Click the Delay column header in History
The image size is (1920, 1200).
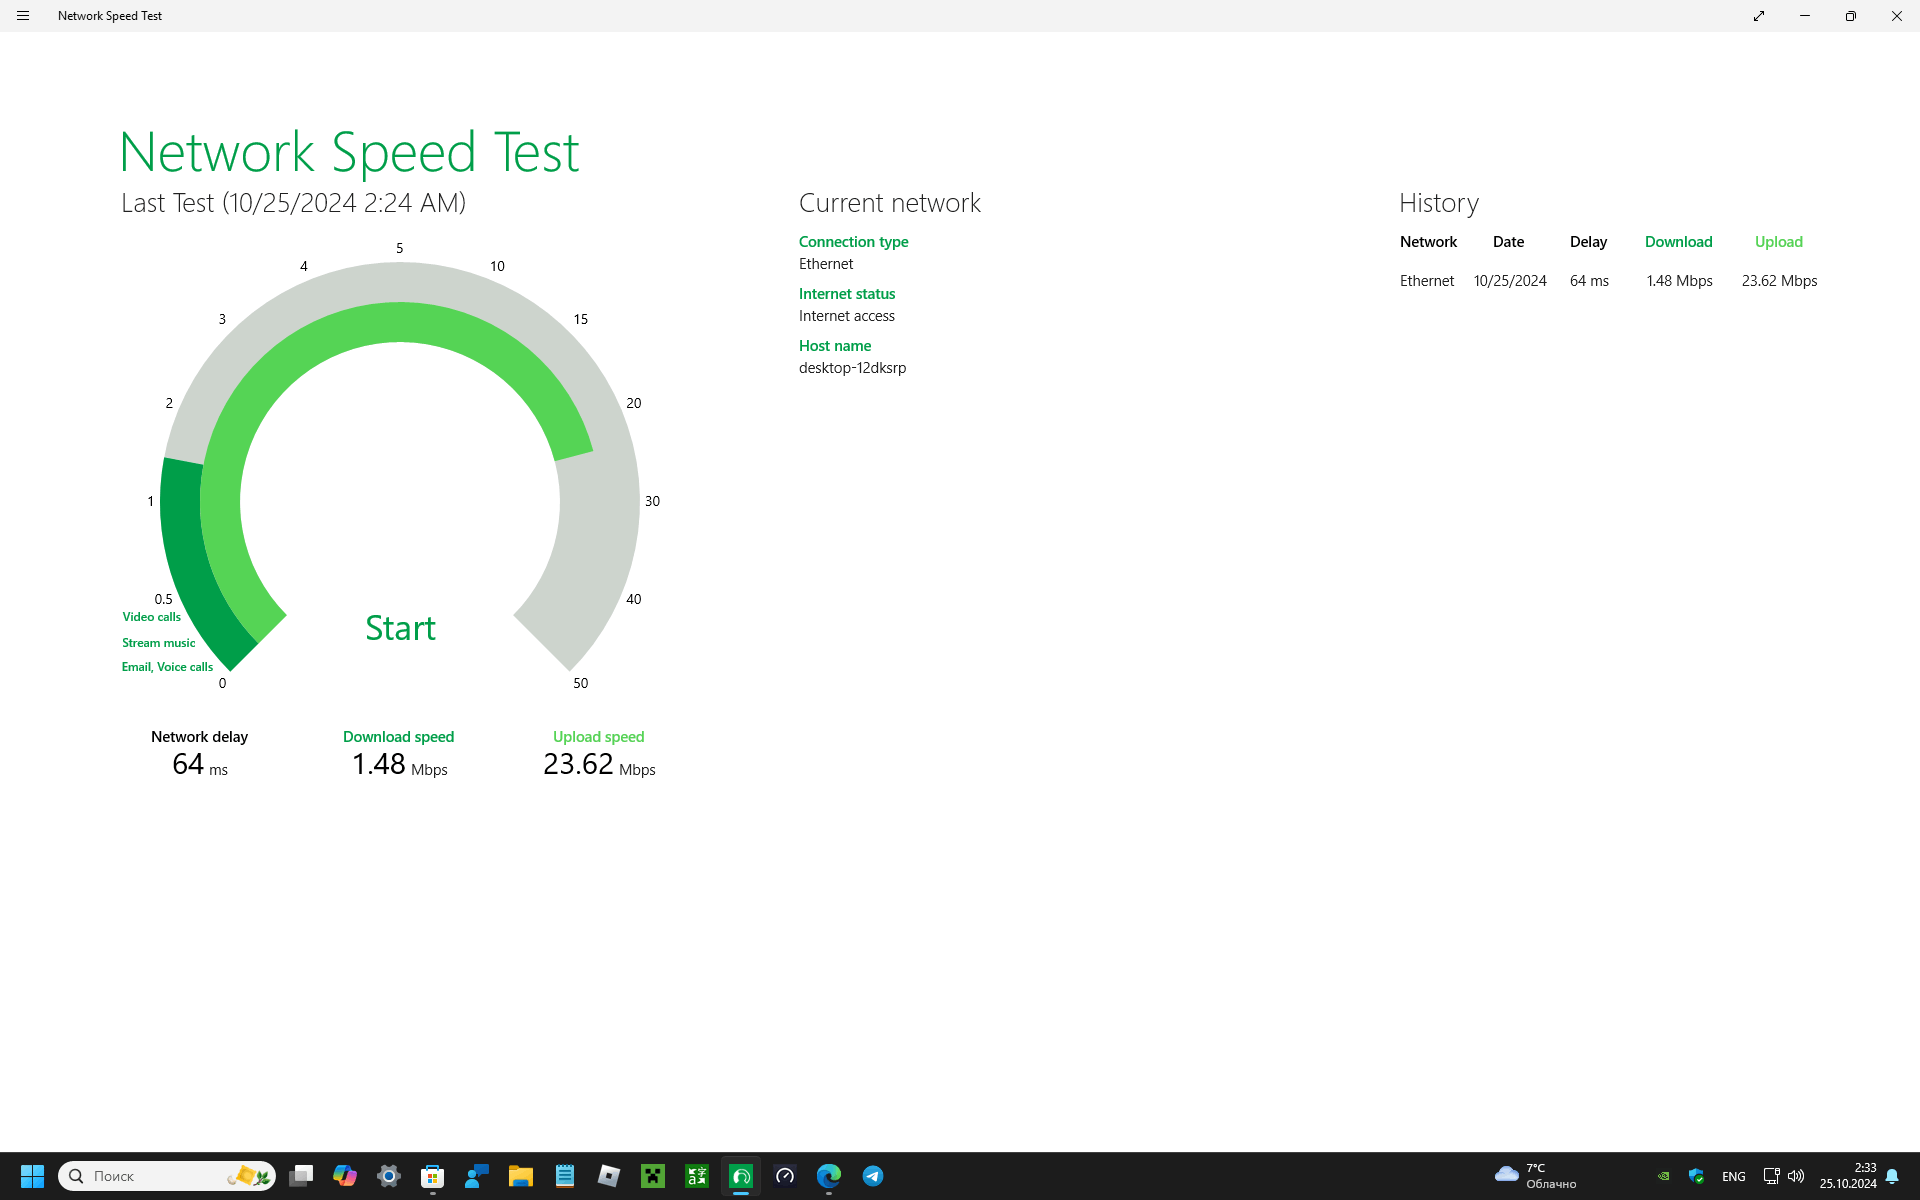[x=1588, y=242]
